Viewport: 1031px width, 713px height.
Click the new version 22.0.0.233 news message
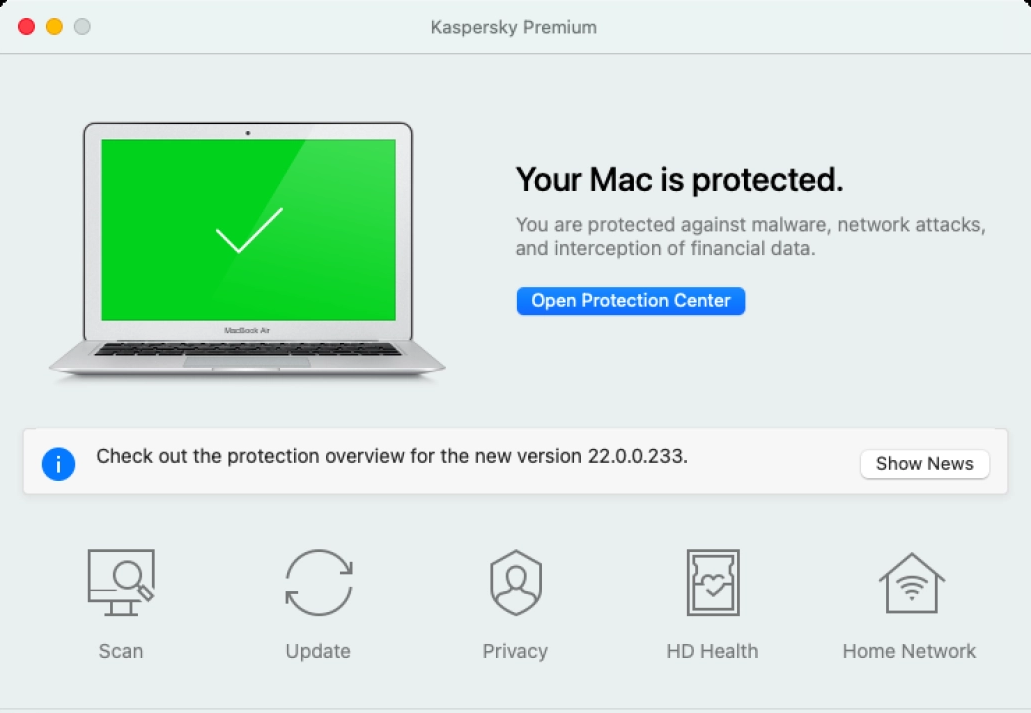[392, 457]
